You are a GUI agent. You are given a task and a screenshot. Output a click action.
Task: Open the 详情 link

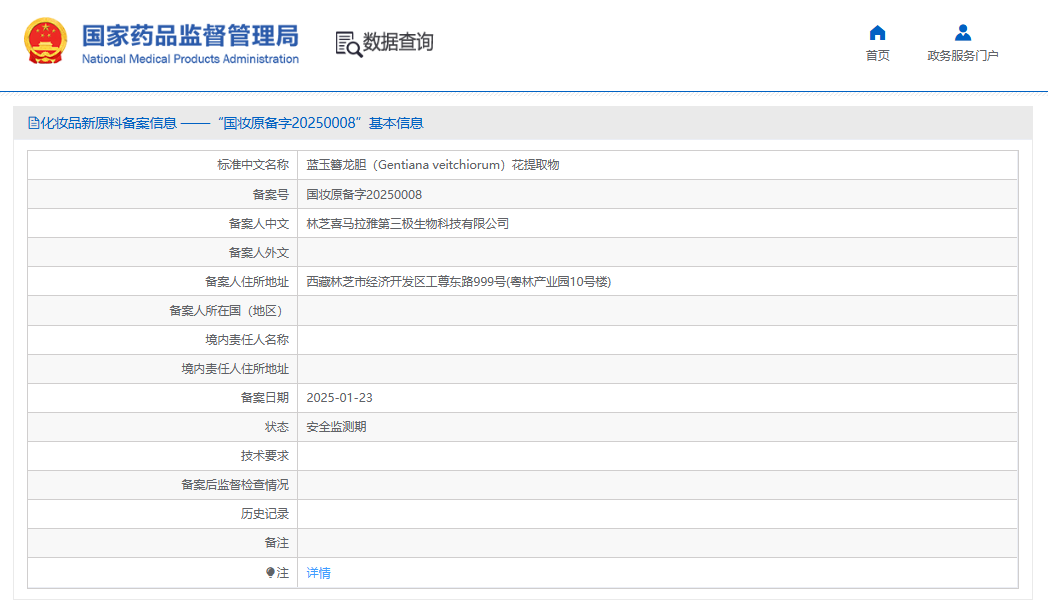point(318,573)
